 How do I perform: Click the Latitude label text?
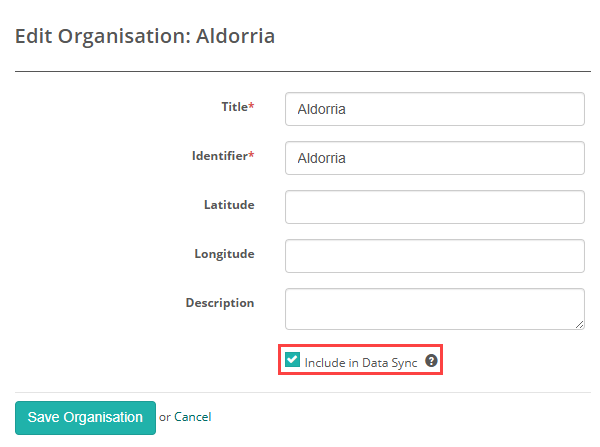[229, 205]
